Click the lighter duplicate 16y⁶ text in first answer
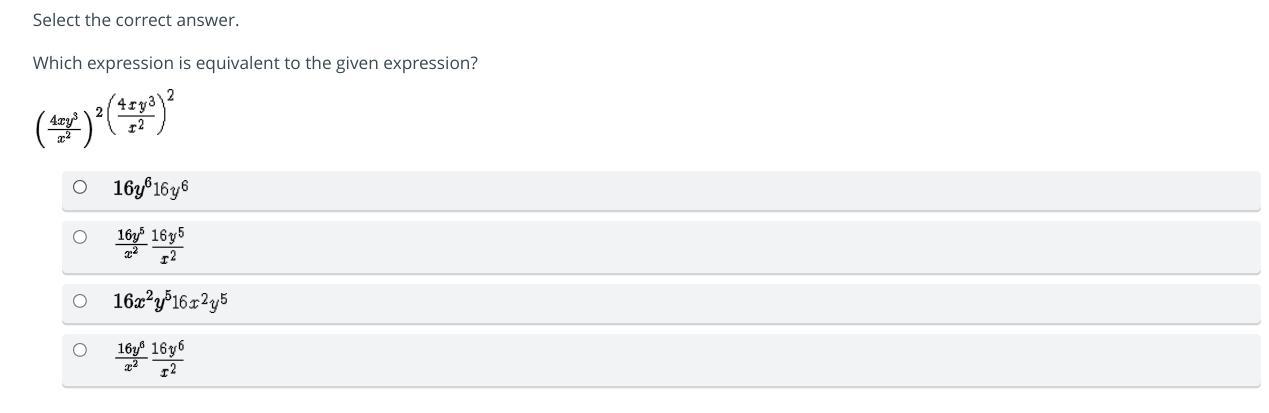Screen dimensions: 1269x413 coord(169,188)
